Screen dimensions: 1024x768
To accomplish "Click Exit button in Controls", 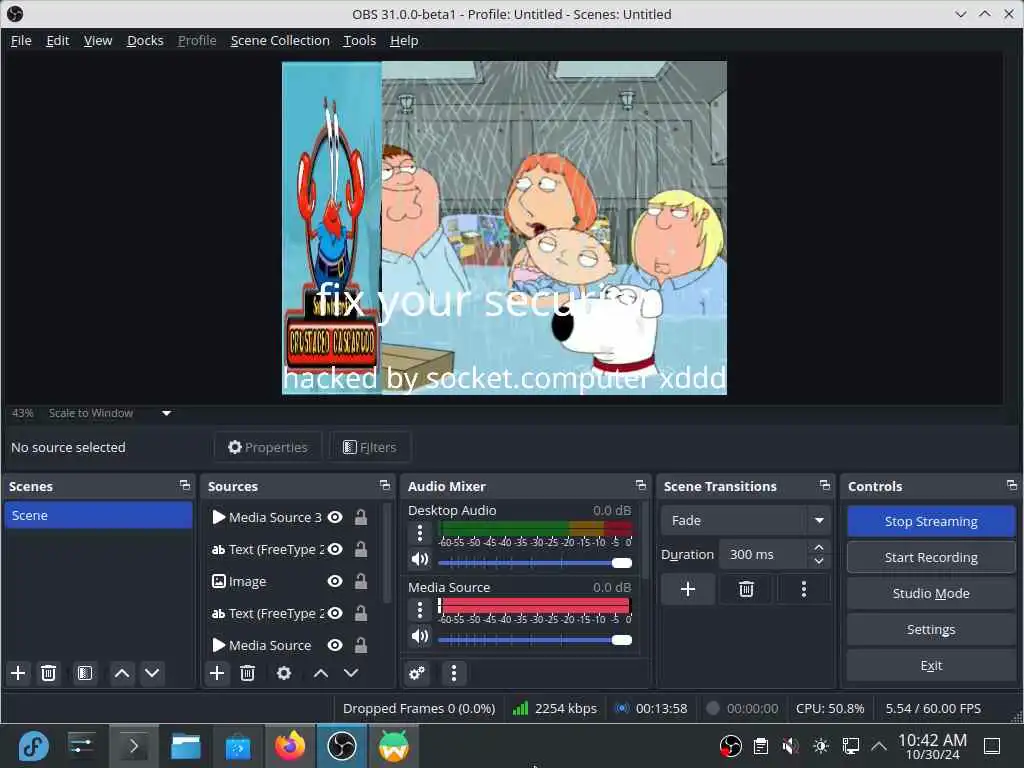I will 931,665.
